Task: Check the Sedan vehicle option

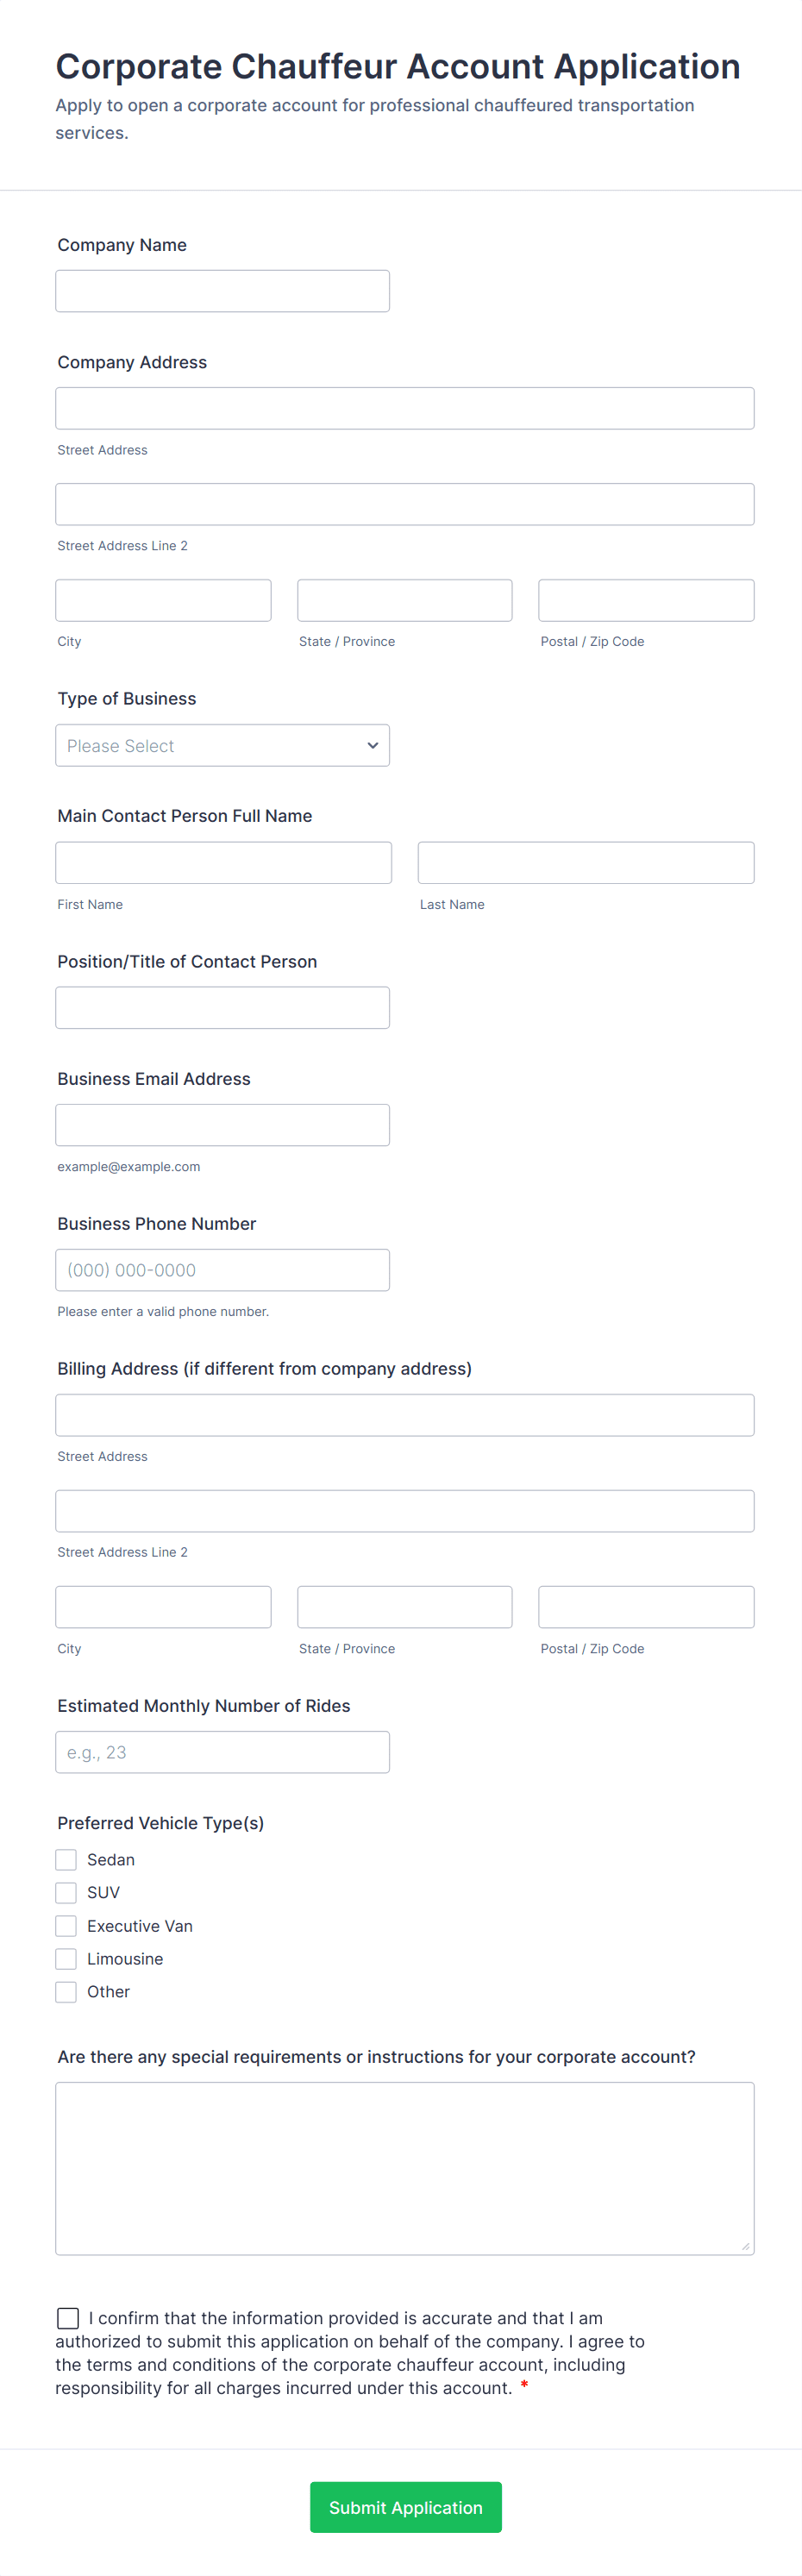Action: click(x=66, y=1859)
